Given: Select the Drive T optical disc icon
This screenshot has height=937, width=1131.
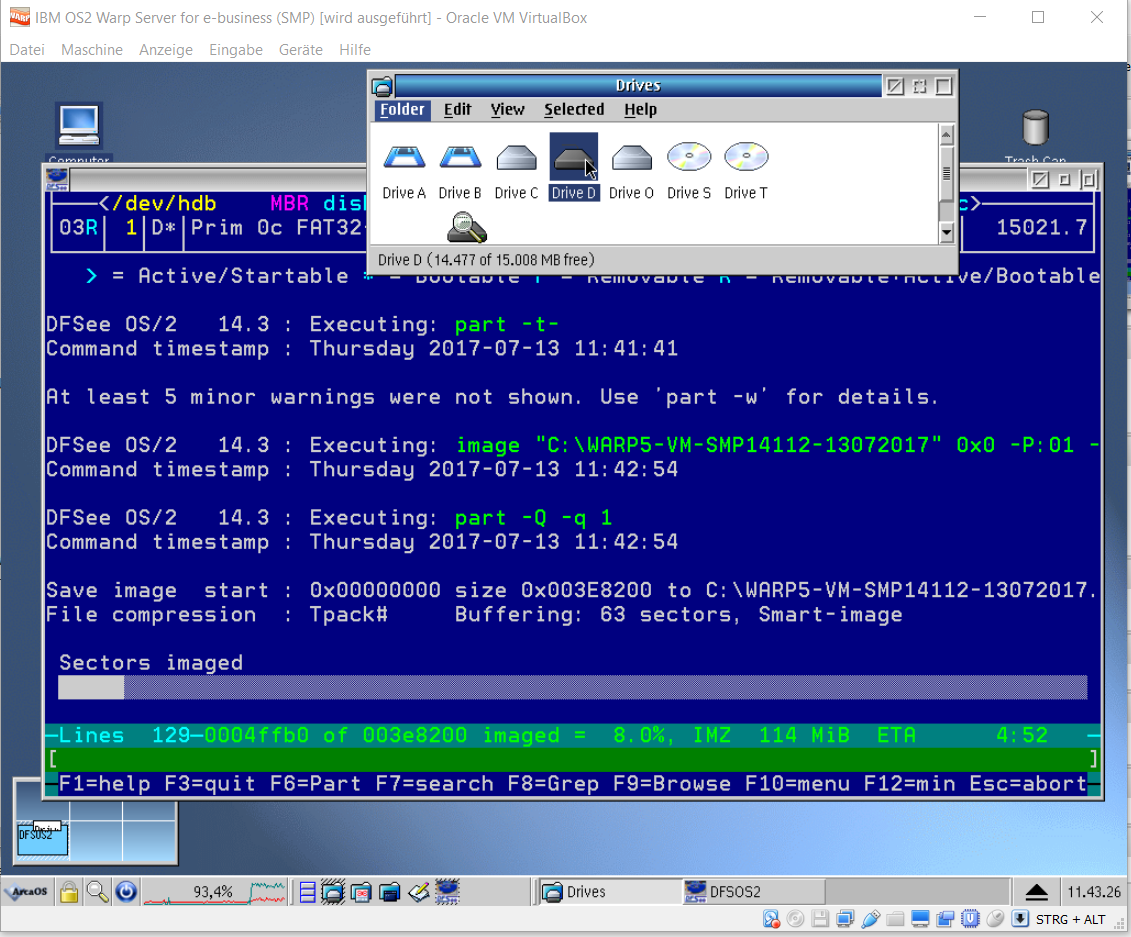Looking at the screenshot, I should (x=746, y=157).
